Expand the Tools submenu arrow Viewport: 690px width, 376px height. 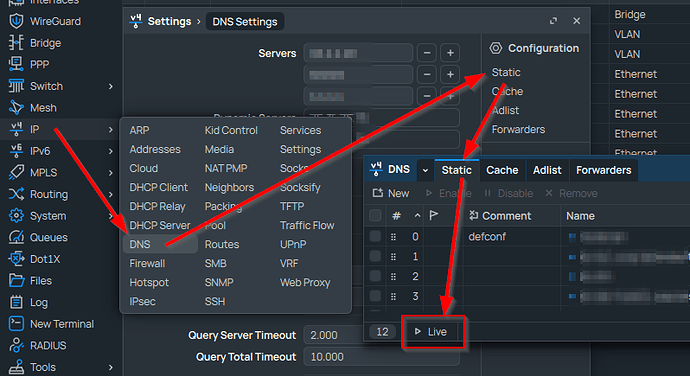pyautogui.click(x=110, y=367)
